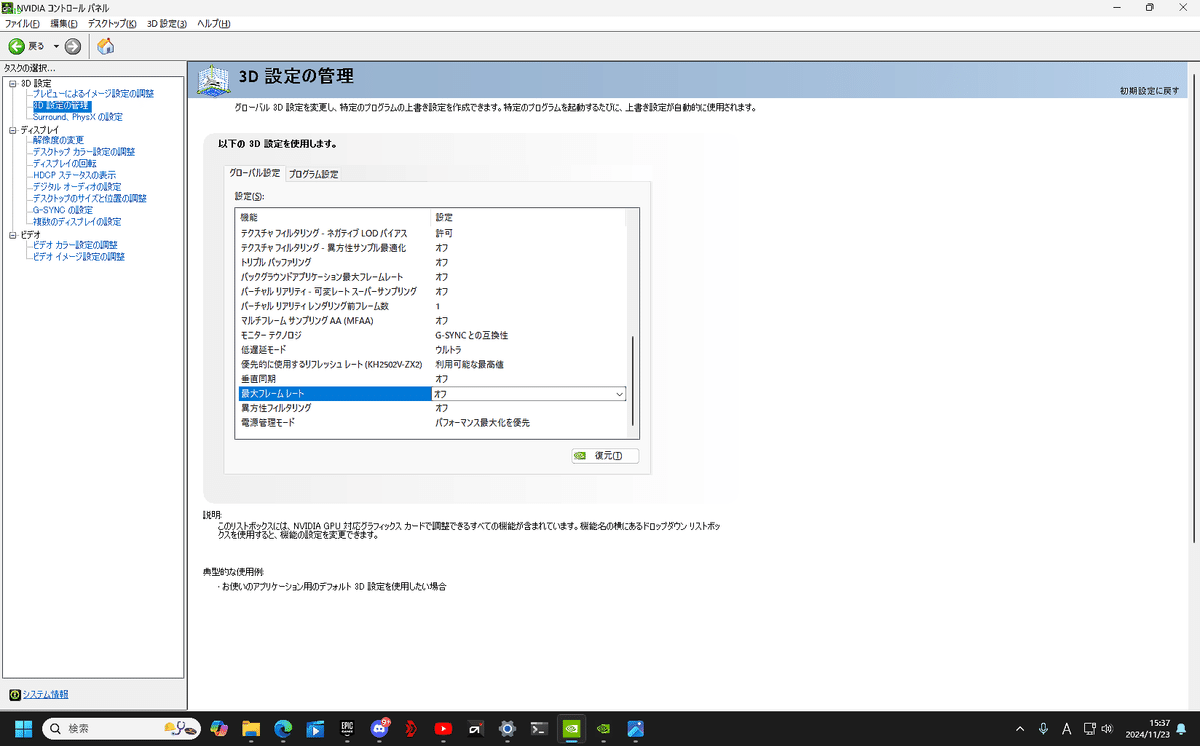Viewport: 1200px width, 746px height.
Task: Click the 設定 column header
Action: pos(529,217)
